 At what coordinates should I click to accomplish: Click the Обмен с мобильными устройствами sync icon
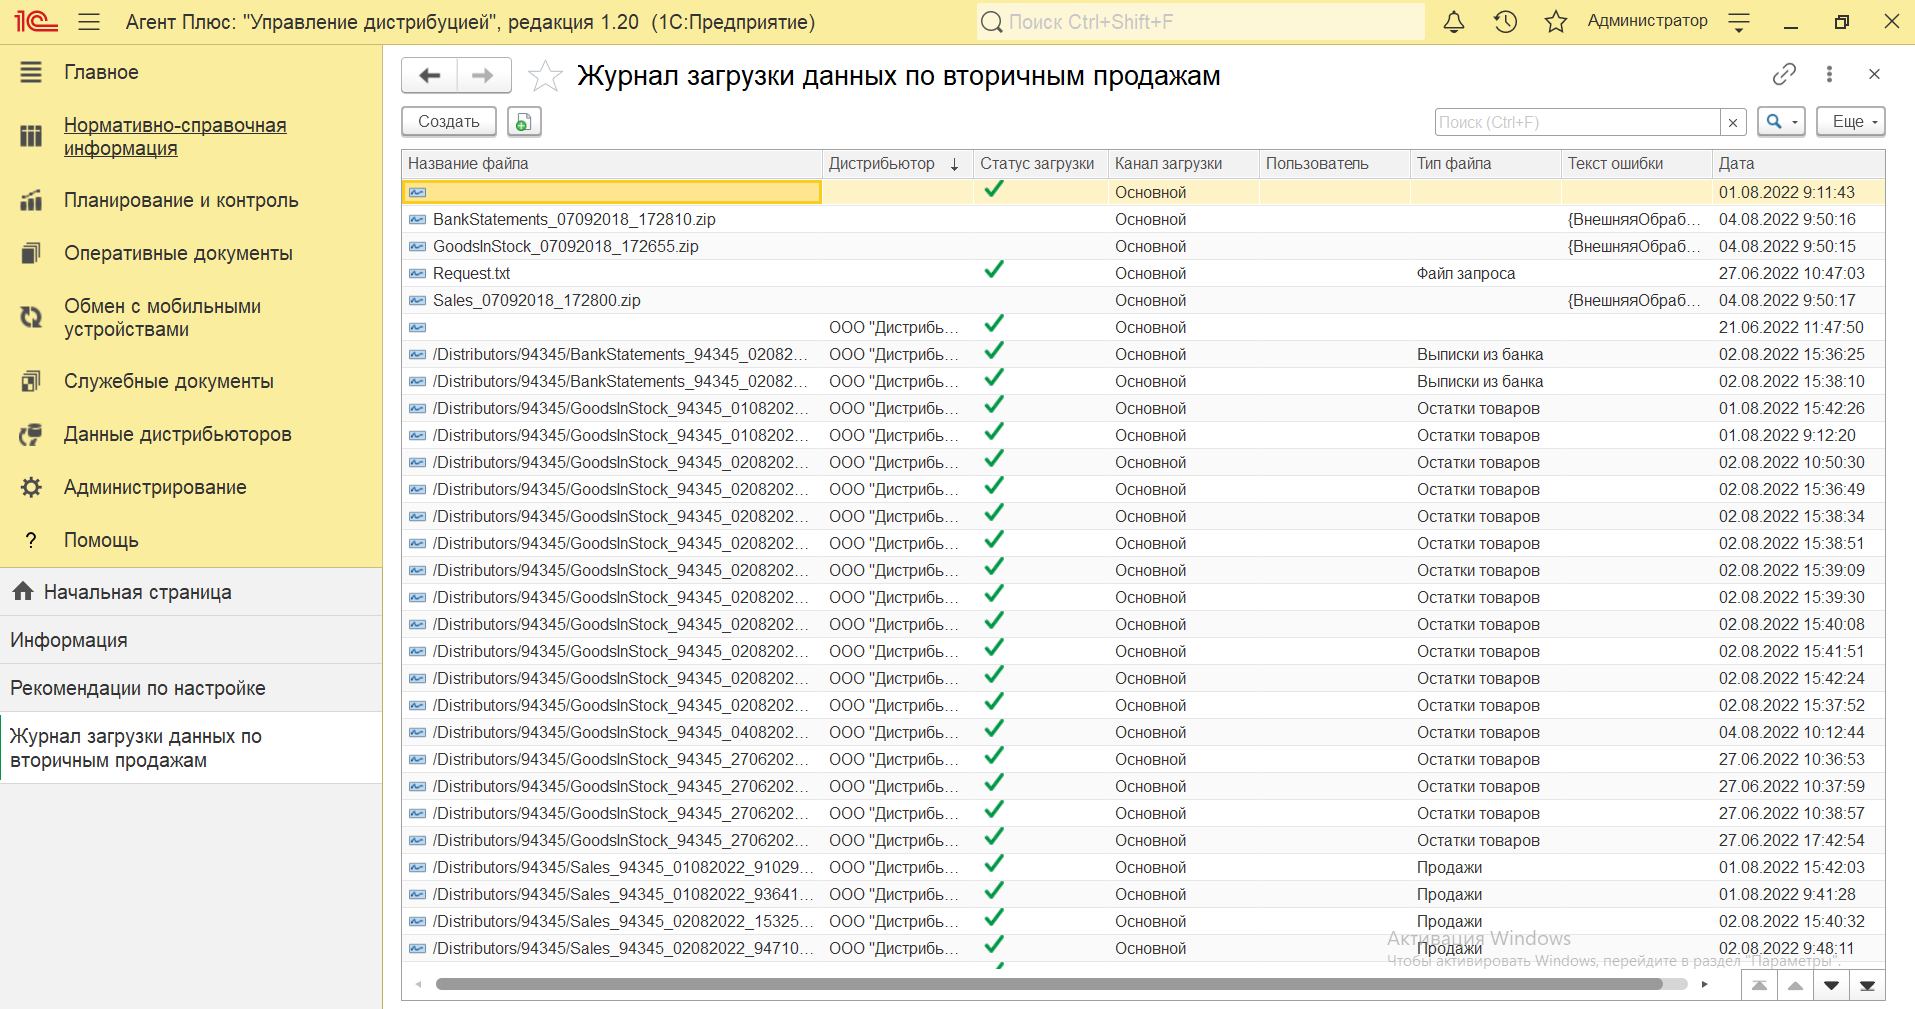coord(31,318)
